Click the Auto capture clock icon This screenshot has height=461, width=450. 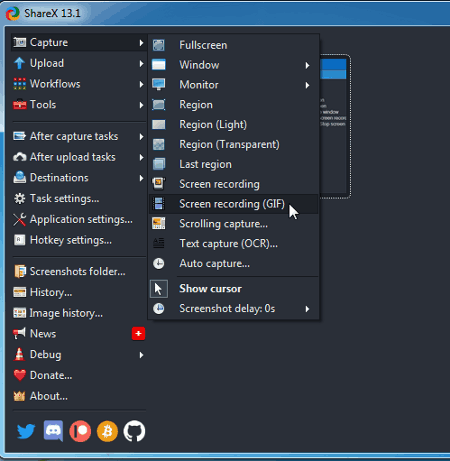[159, 263]
